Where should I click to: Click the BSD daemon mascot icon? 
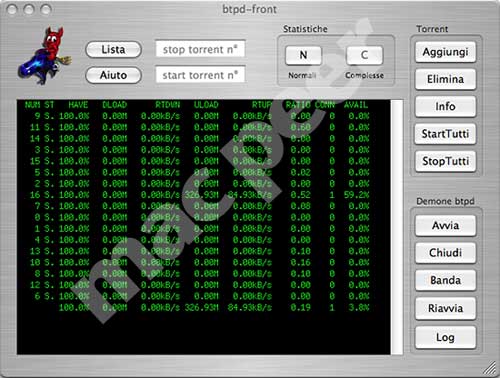tap(44, 56)
